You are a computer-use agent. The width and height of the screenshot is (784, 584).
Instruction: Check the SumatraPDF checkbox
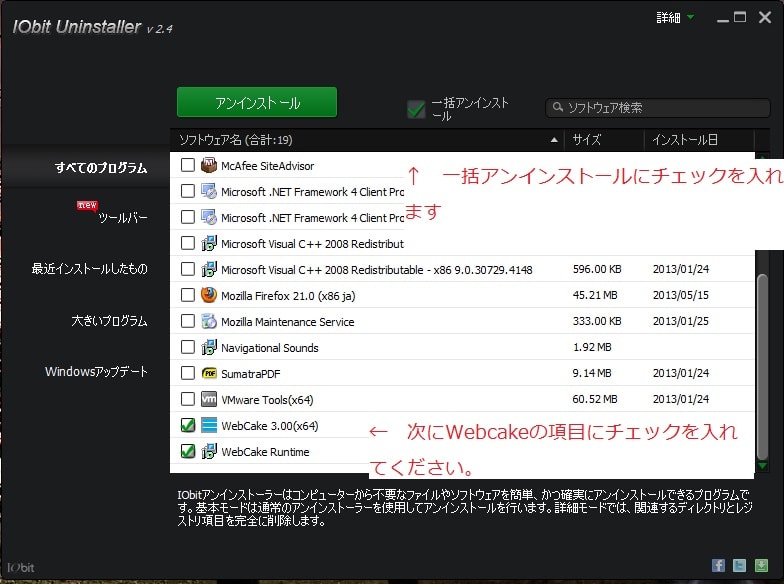tap(188, 373)
